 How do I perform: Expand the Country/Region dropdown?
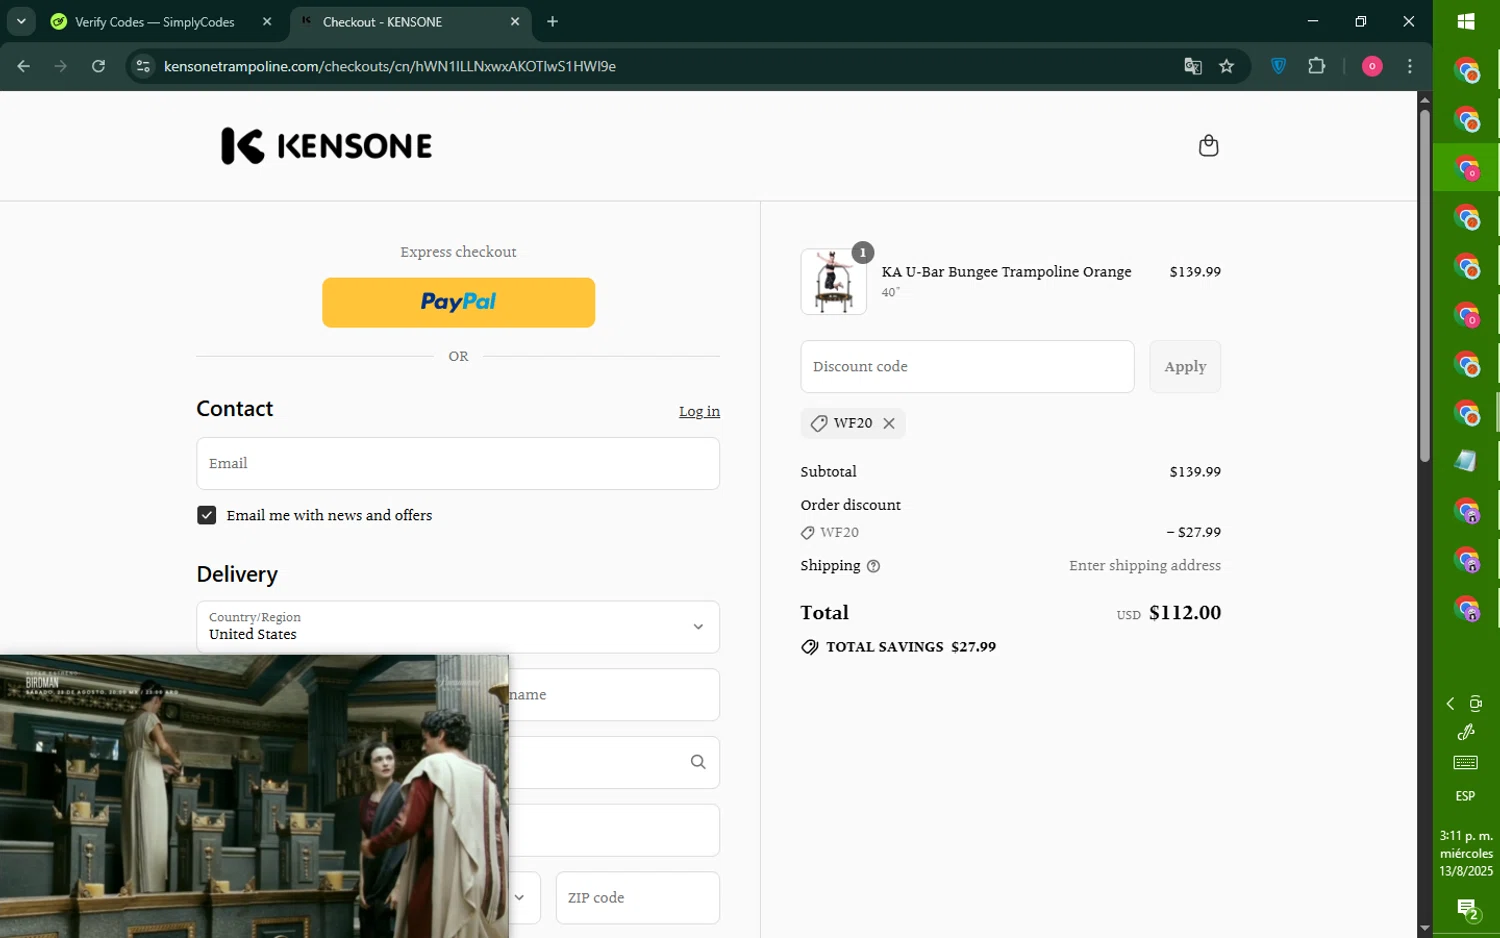(458, 627)
